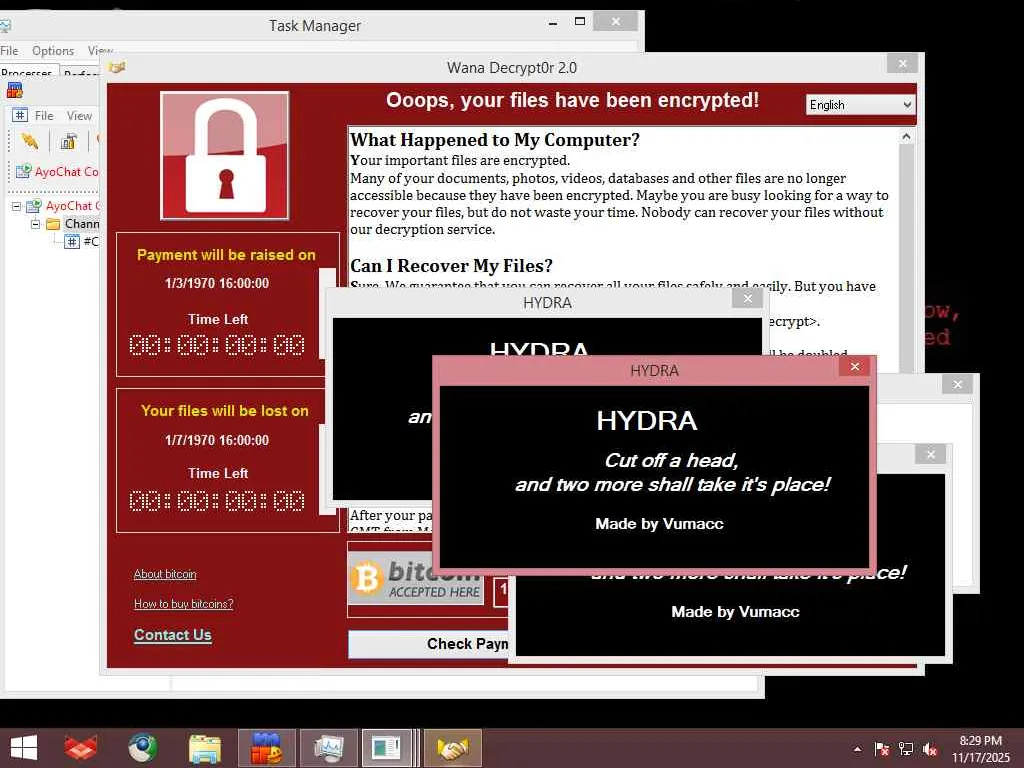Open mIRC Options hammer toolbar icon
This screenshot has height=768, width=1024.
pos(69,141)
